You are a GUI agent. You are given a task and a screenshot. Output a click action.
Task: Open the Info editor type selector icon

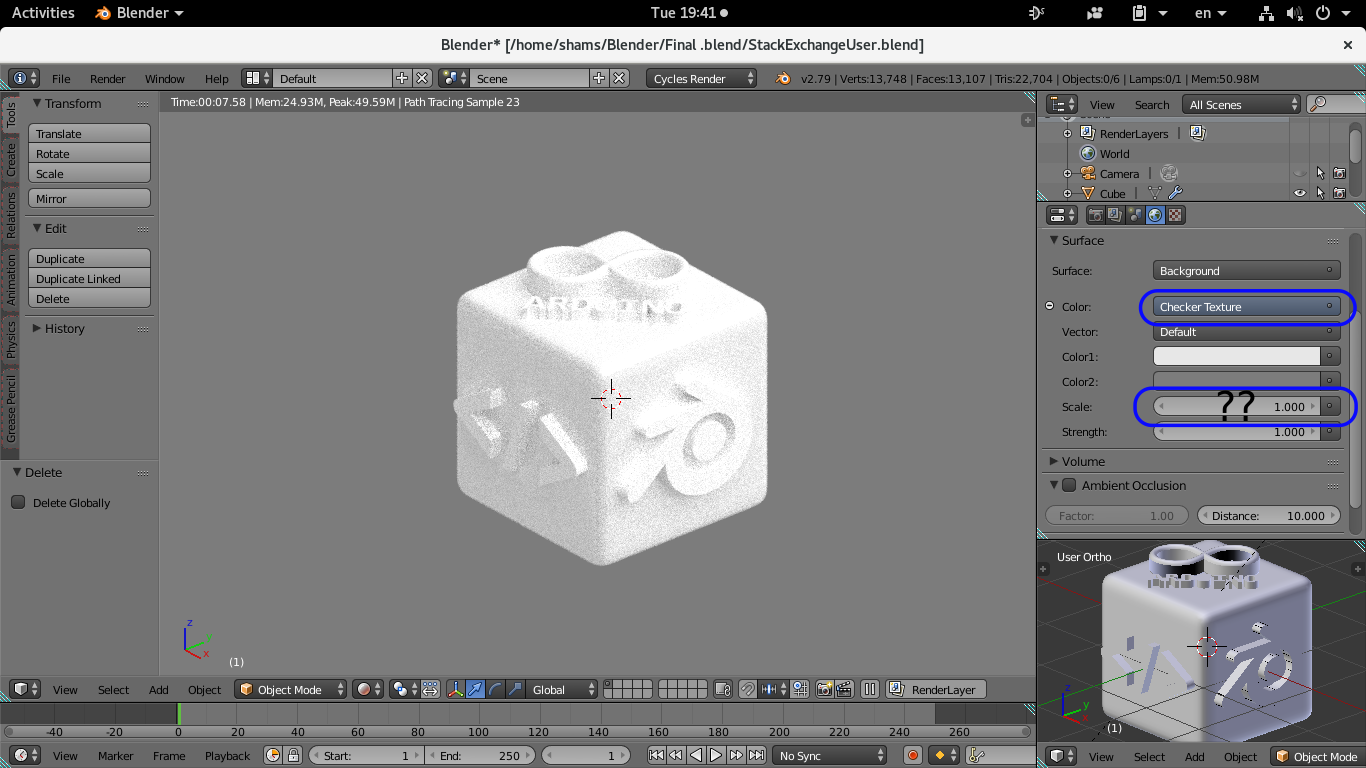[x=24, y=78]
